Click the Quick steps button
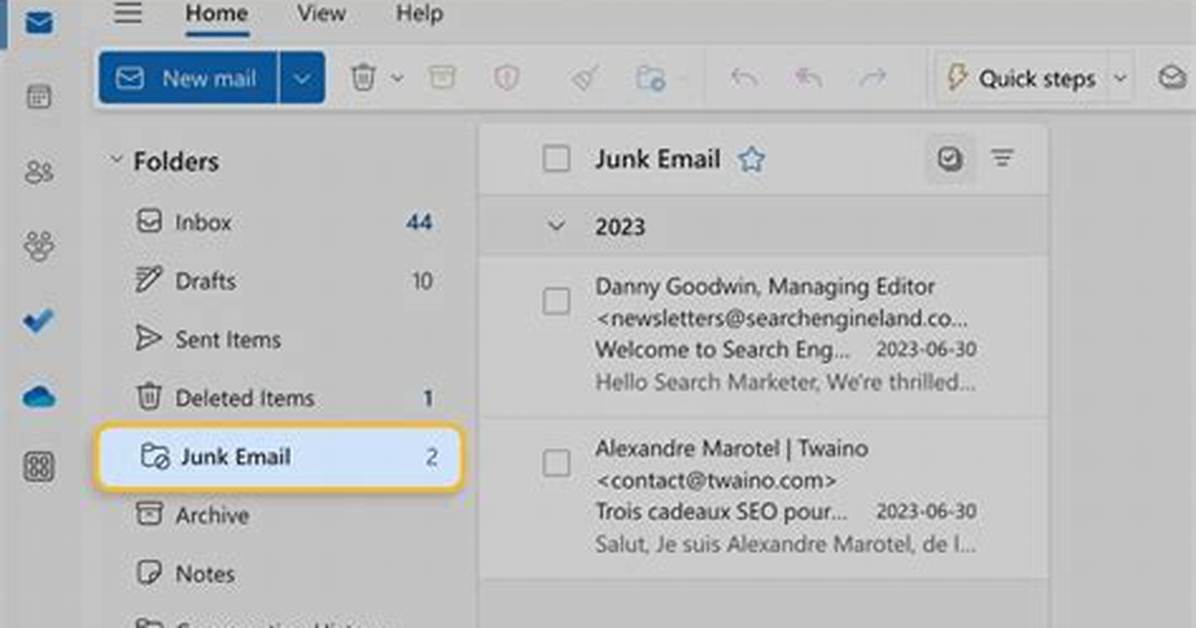Image resolution: width=1196 pixels, height=628 pixels. click(x=1021, y=79)
